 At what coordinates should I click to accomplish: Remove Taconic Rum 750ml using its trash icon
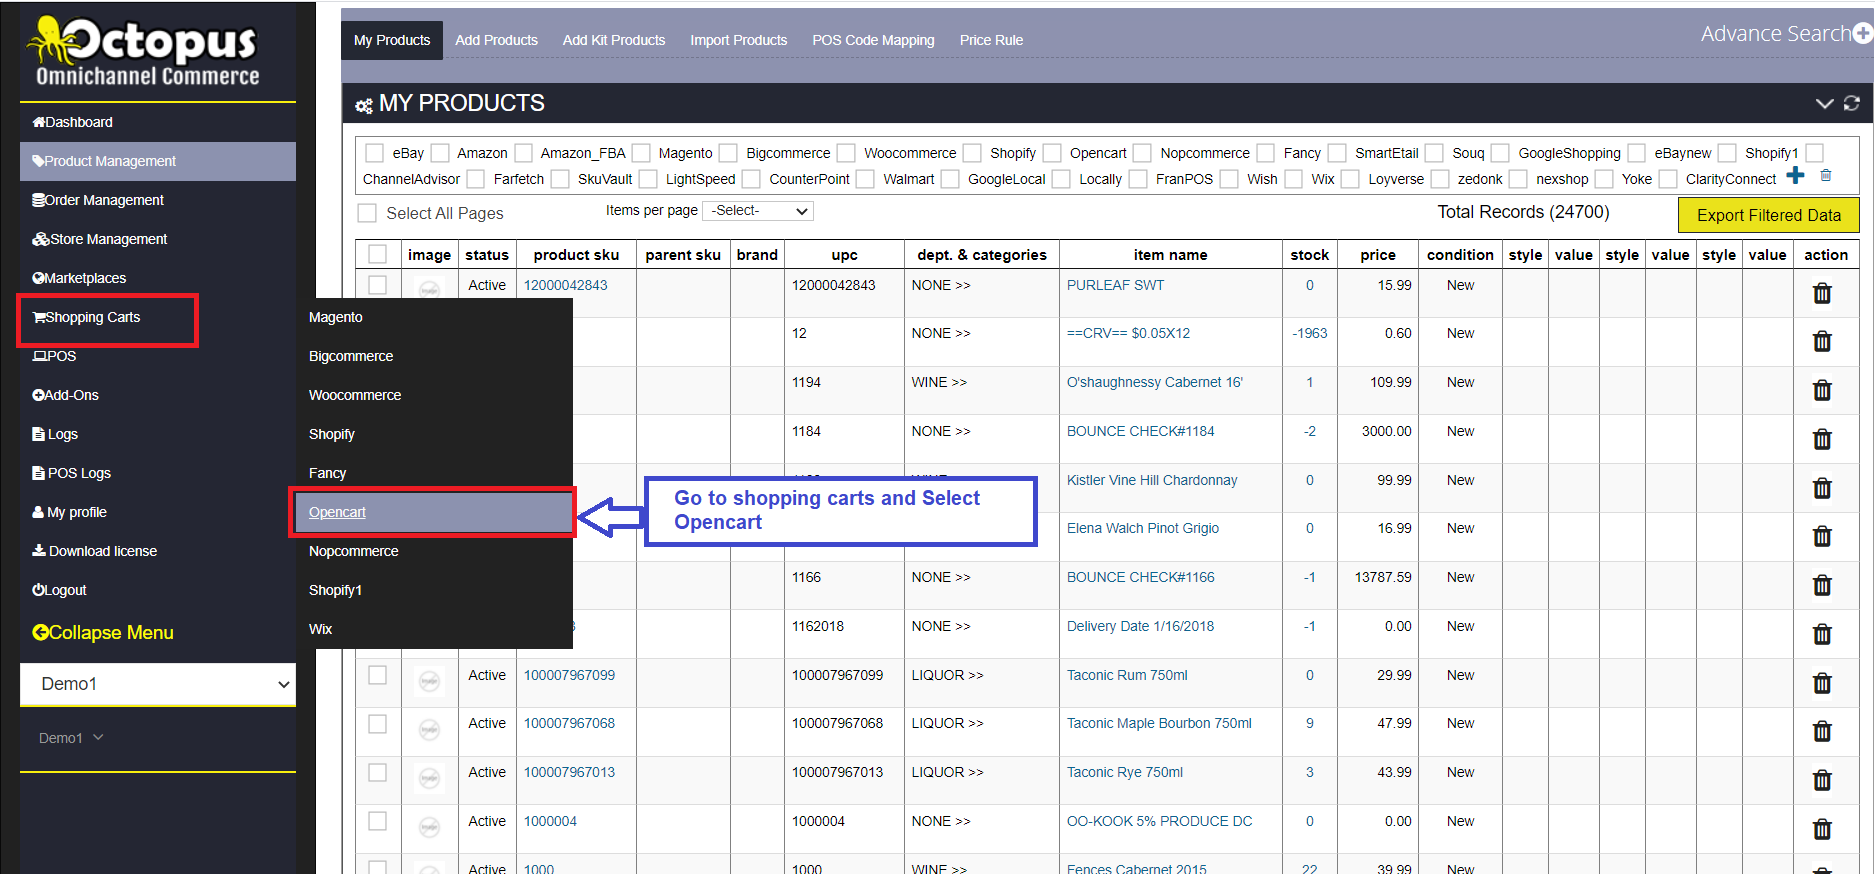click(1822, 683)
